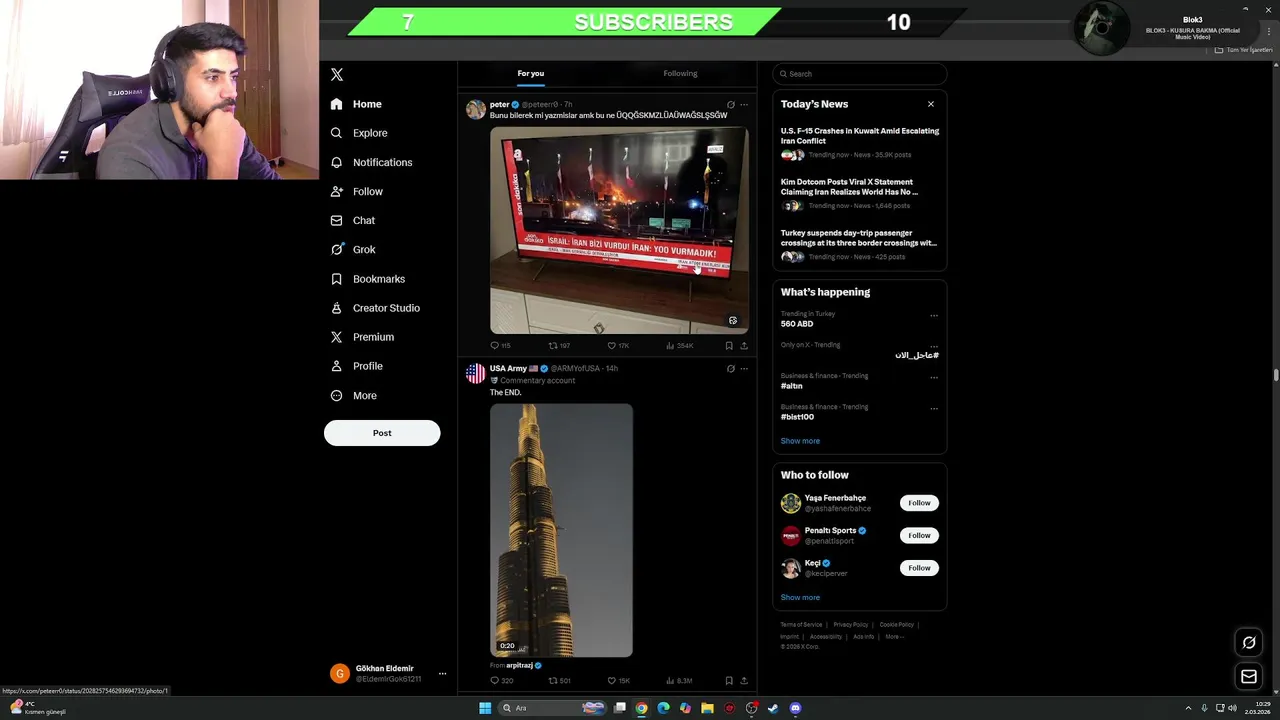The height and width of the screenshot is (720, 1280).
Task: Reply to peter's post with 115 replies
Action: [500, 346]
